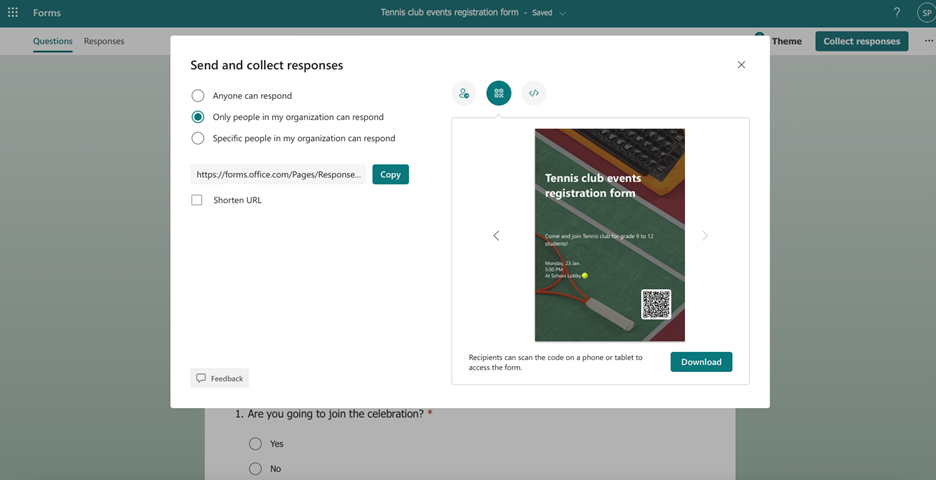Click the Collect responses button
This screenshot has width=936, height=480.
(861, 41)
